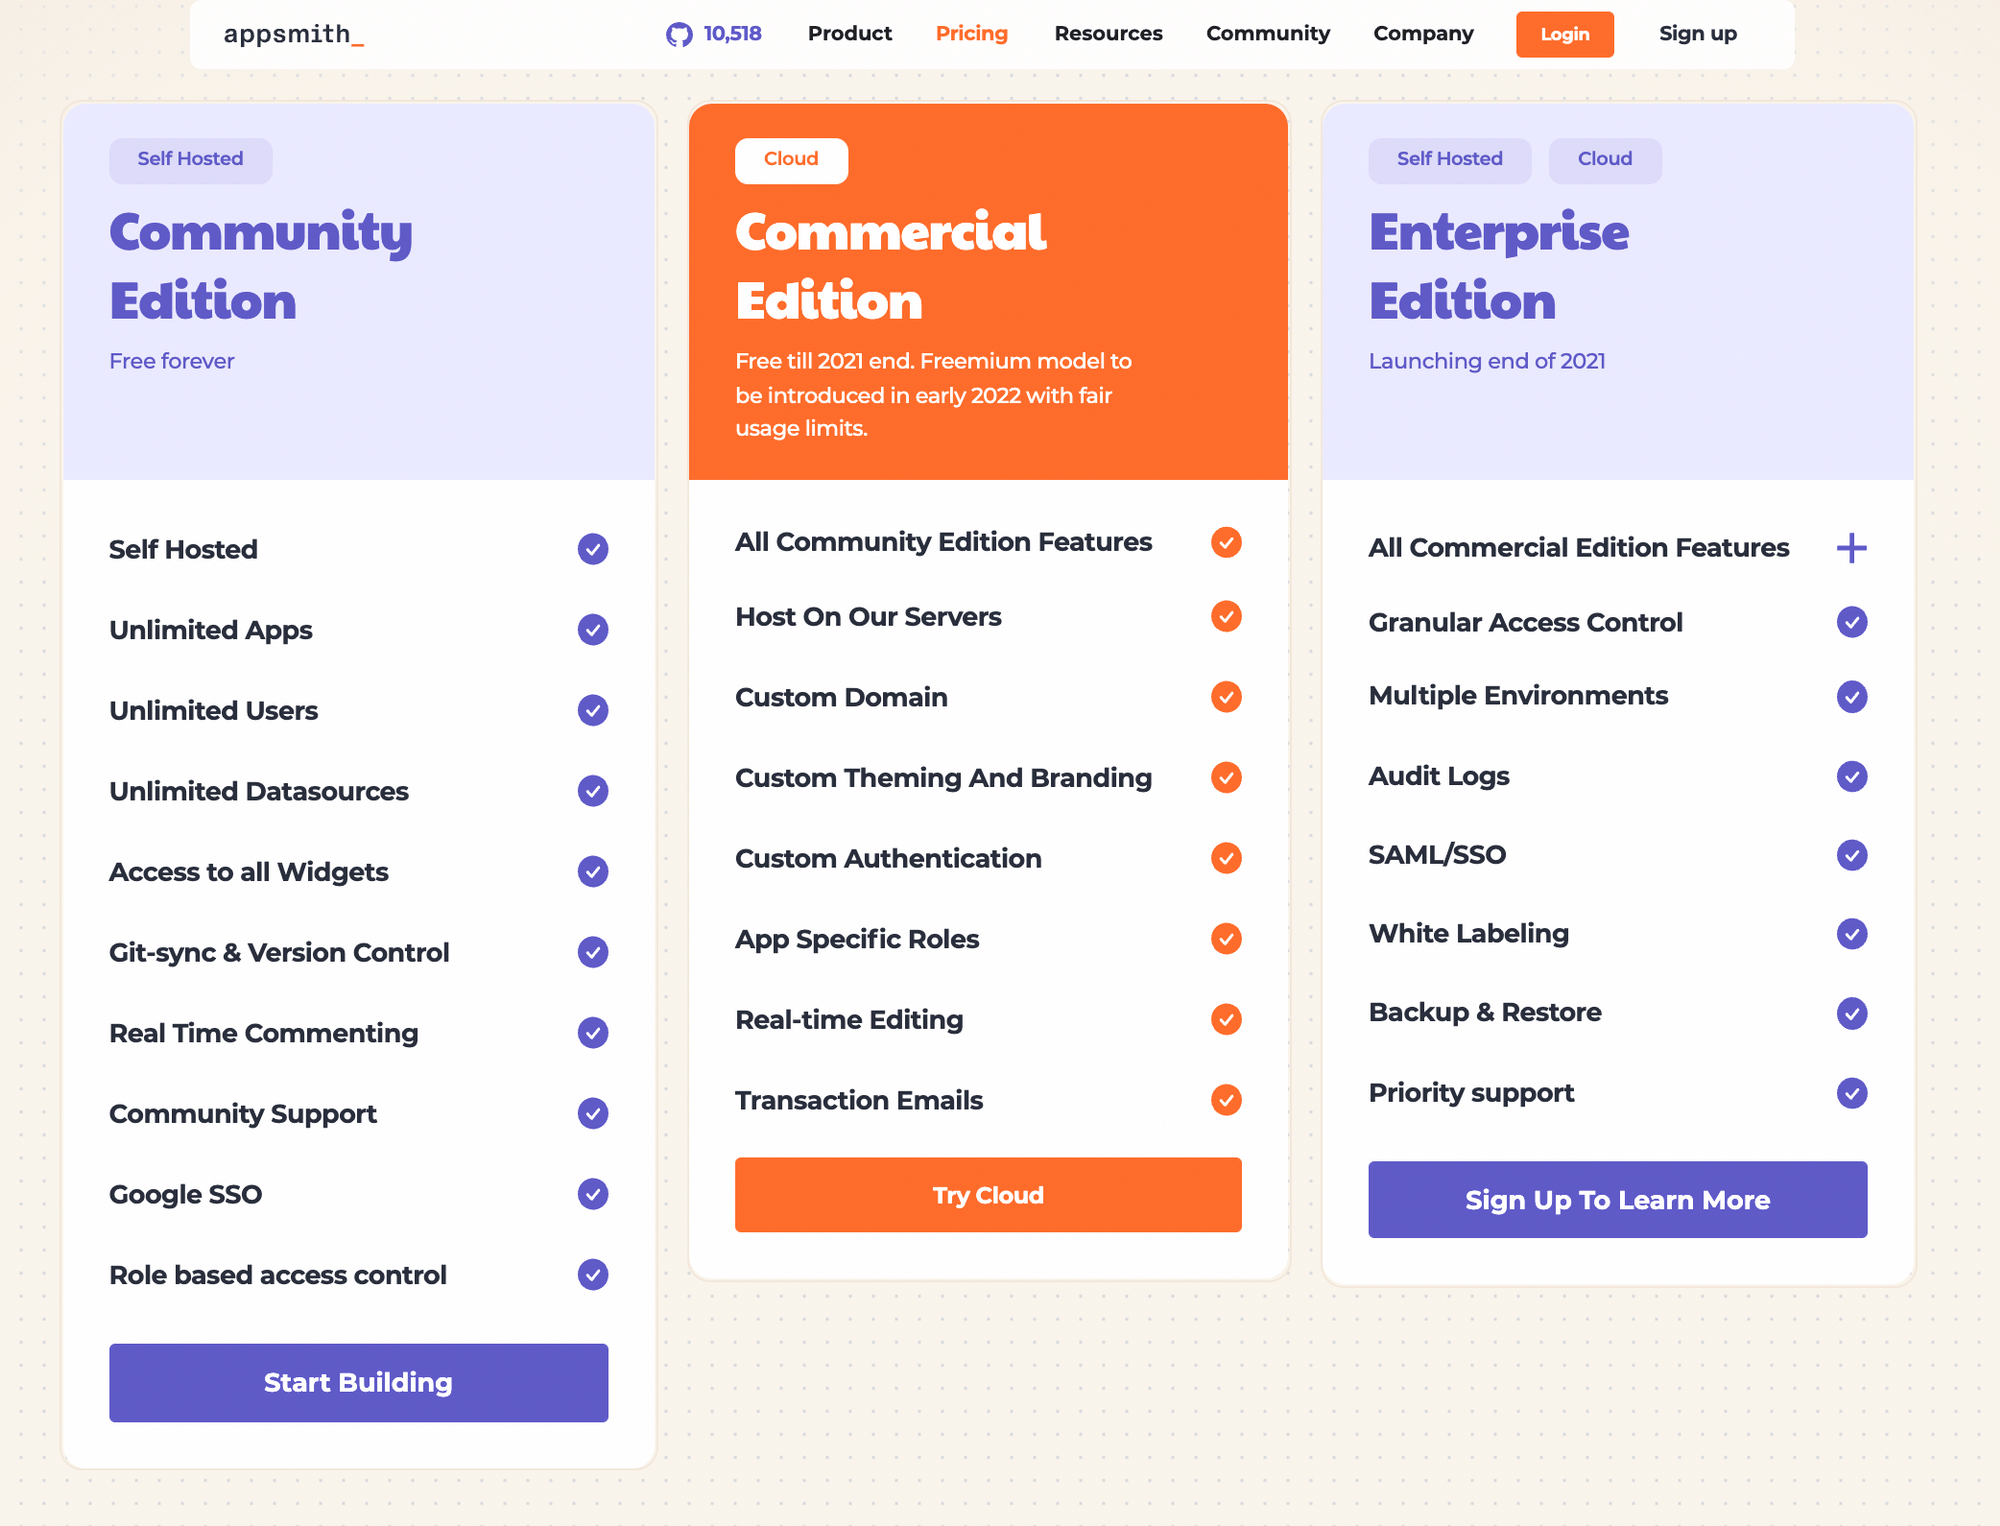The width and height of the screenshot is (2000, 1526).
Task: Click the checkmark beside Git-sync & Version Control
Action: (x=592, y=952)
